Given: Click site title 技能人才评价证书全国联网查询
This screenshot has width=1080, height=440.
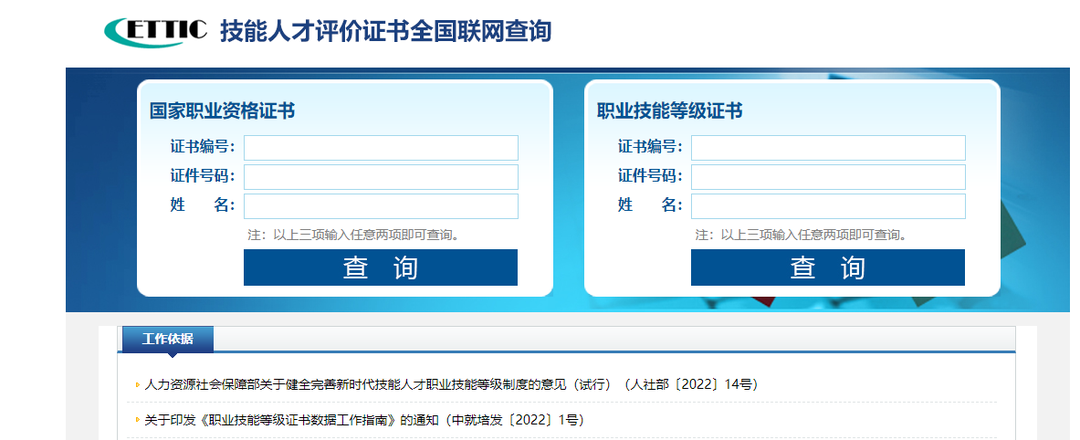Looking at the screenshot, I should (386, 32).
